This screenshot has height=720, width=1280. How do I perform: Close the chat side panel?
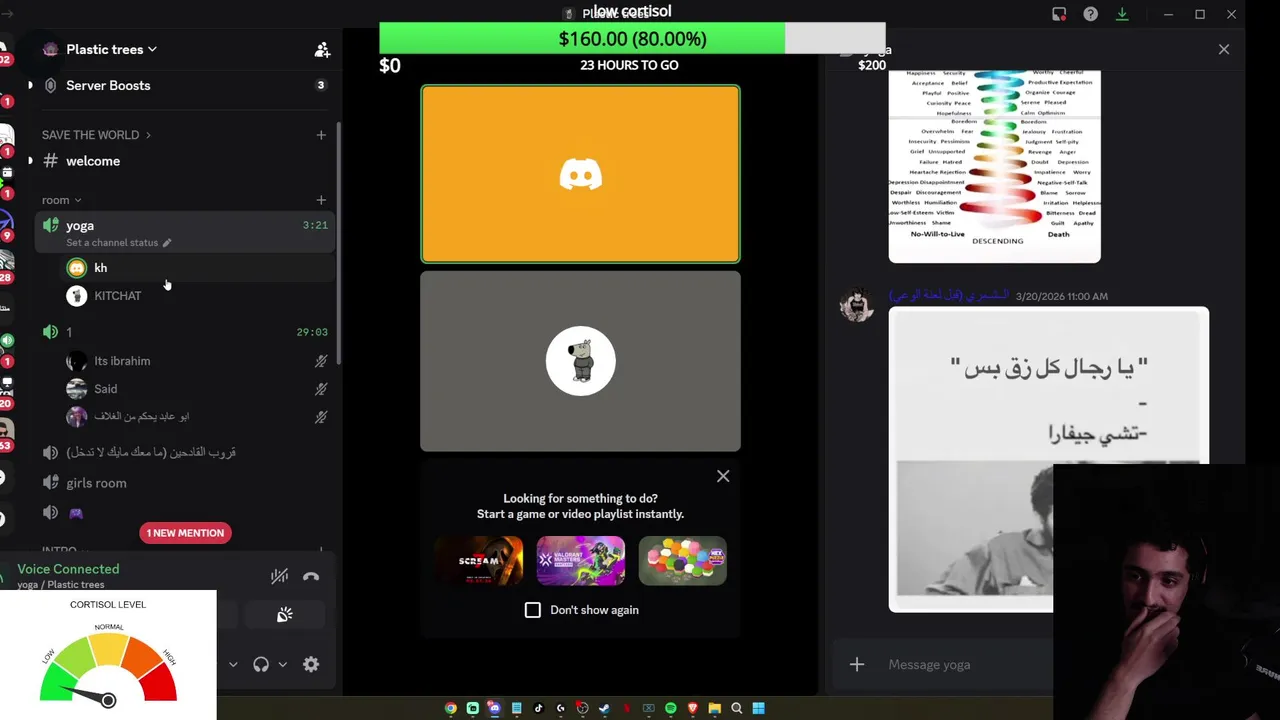pyautogui.click(x=1223, y=49)
